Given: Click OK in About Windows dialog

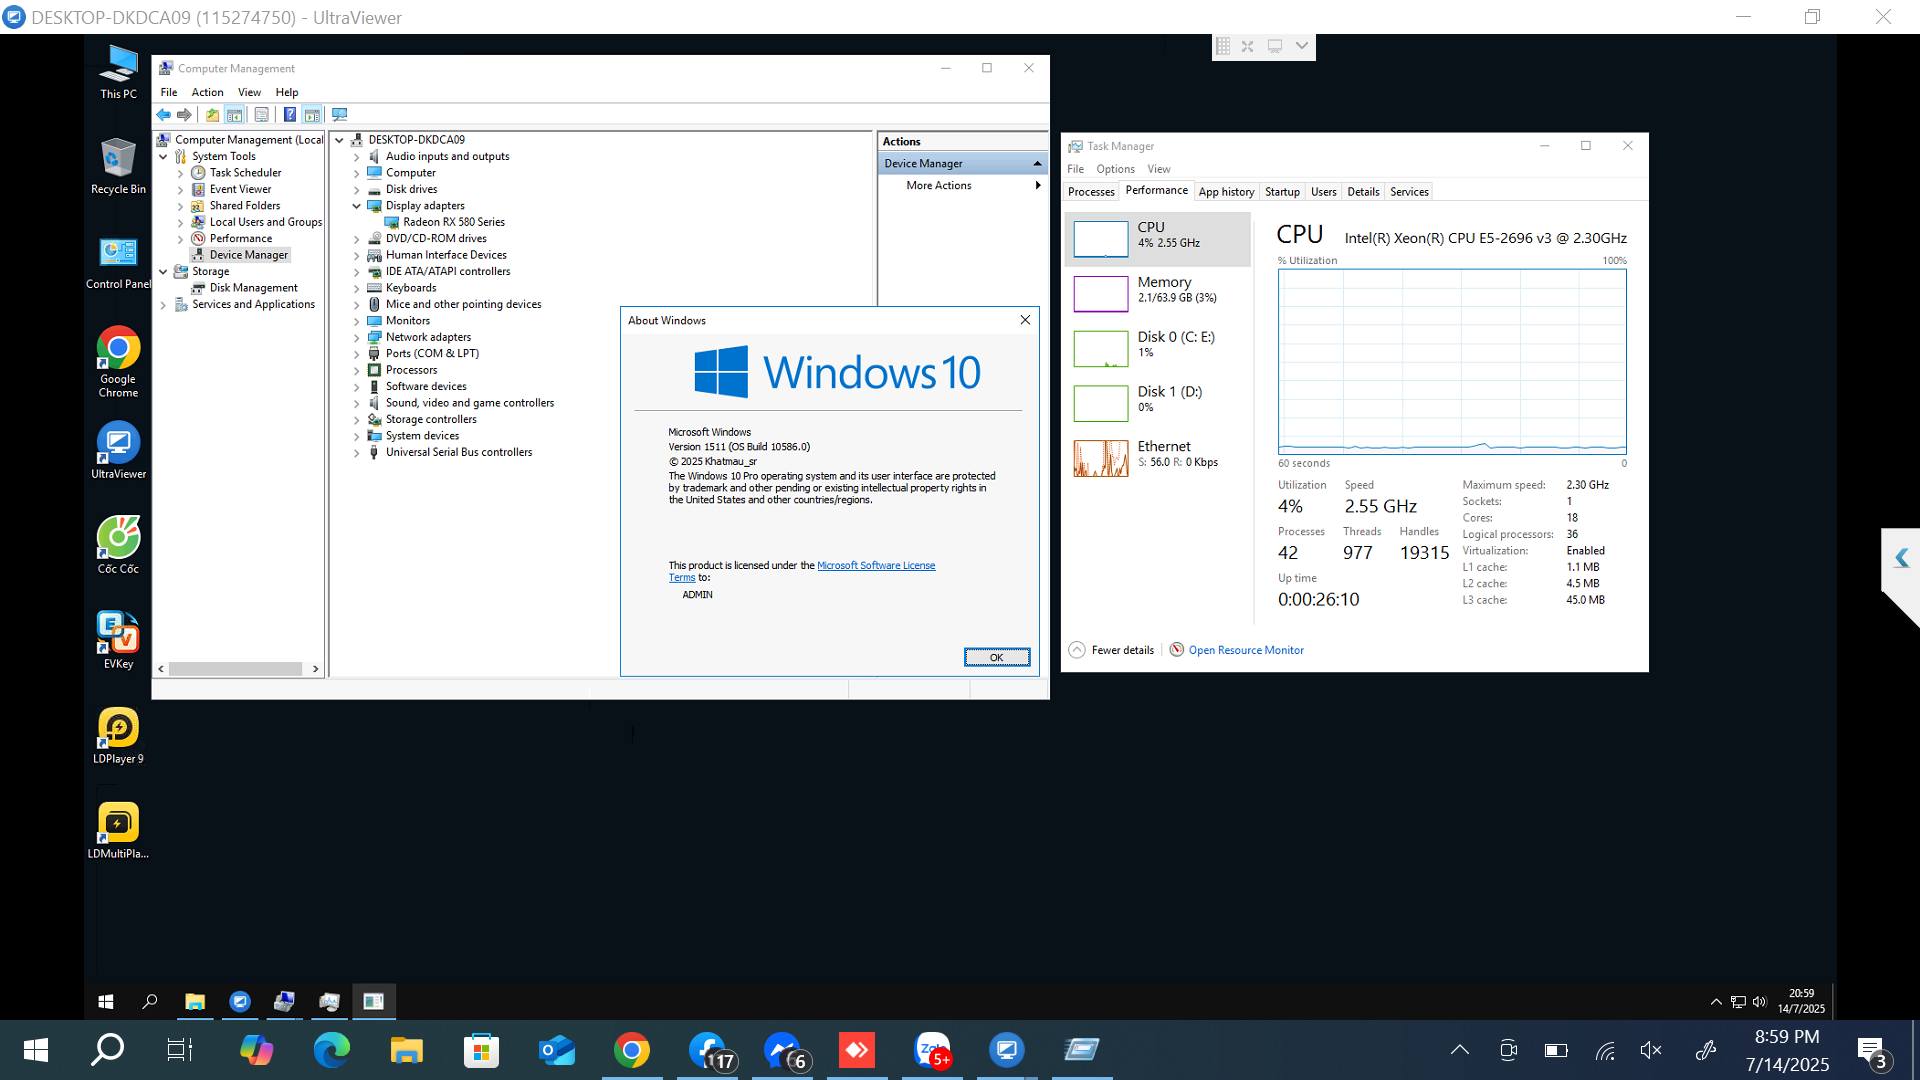Looking at the screenshot, I should (x=997, y=657).
